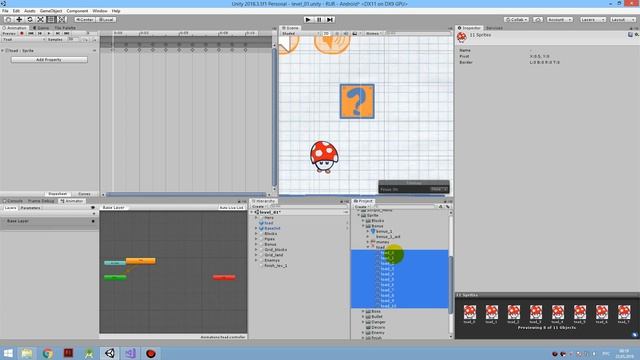Switch to the Game tab
This screenshot has height=360, width=640.
pyautogui.click(x=41, y=28)
